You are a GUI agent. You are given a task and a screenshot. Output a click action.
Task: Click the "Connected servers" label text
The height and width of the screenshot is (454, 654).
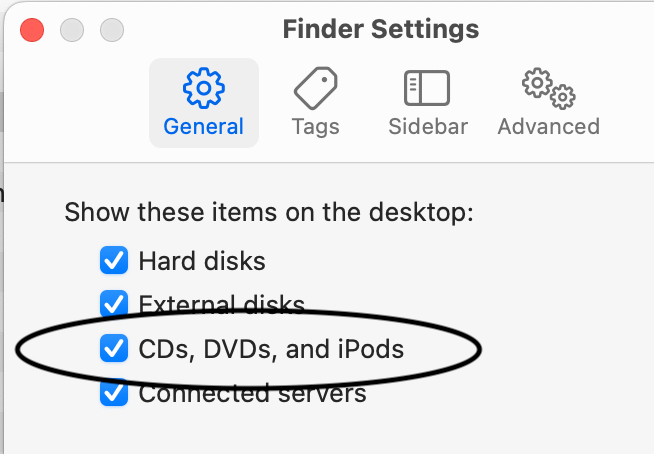252,394
